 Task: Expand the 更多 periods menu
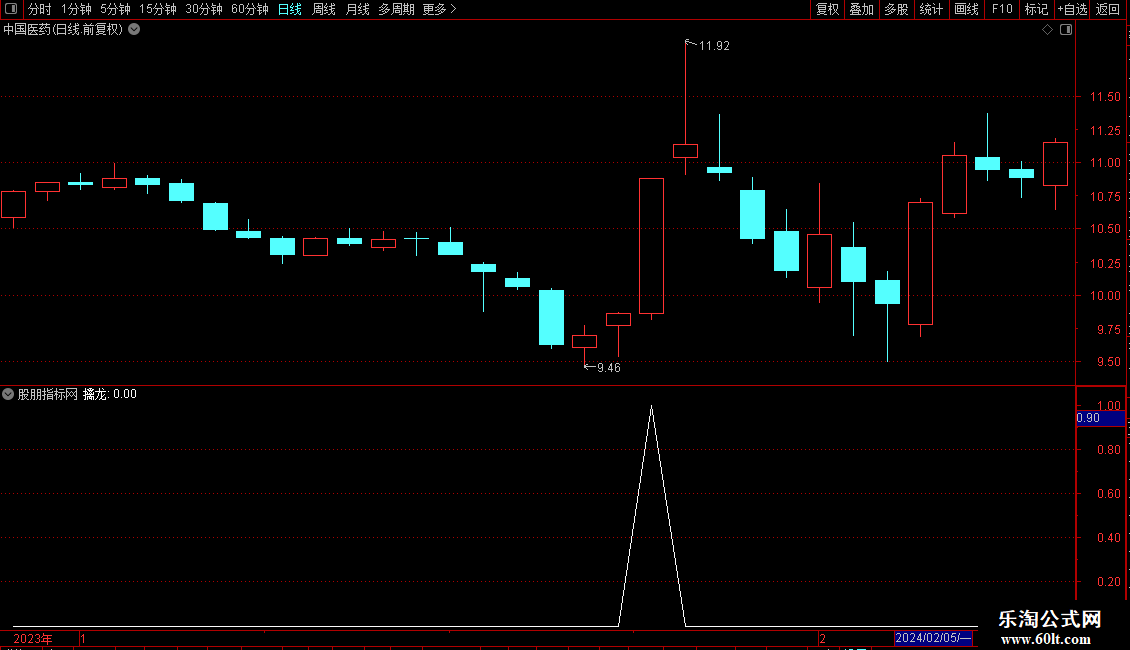(439, 9)
